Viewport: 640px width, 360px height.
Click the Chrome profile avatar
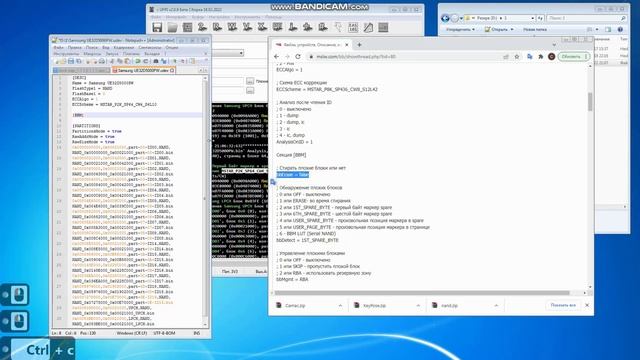pyautogui.click(x=551, y=57)
